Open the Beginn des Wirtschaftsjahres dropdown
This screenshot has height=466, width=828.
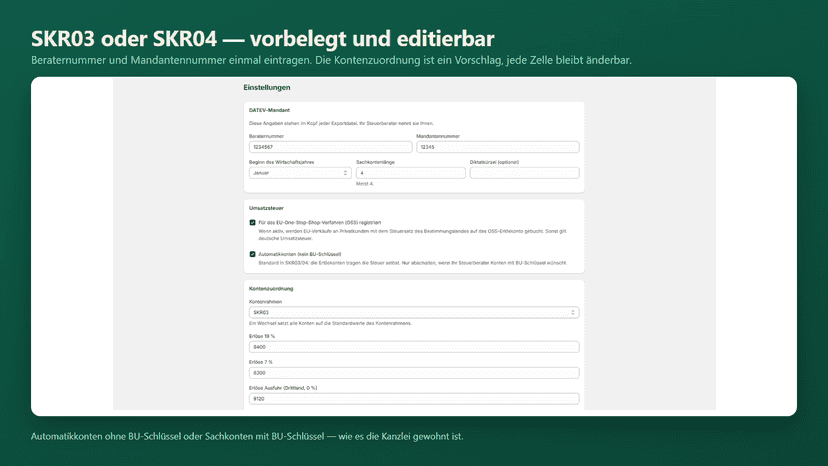coord(300,173)
